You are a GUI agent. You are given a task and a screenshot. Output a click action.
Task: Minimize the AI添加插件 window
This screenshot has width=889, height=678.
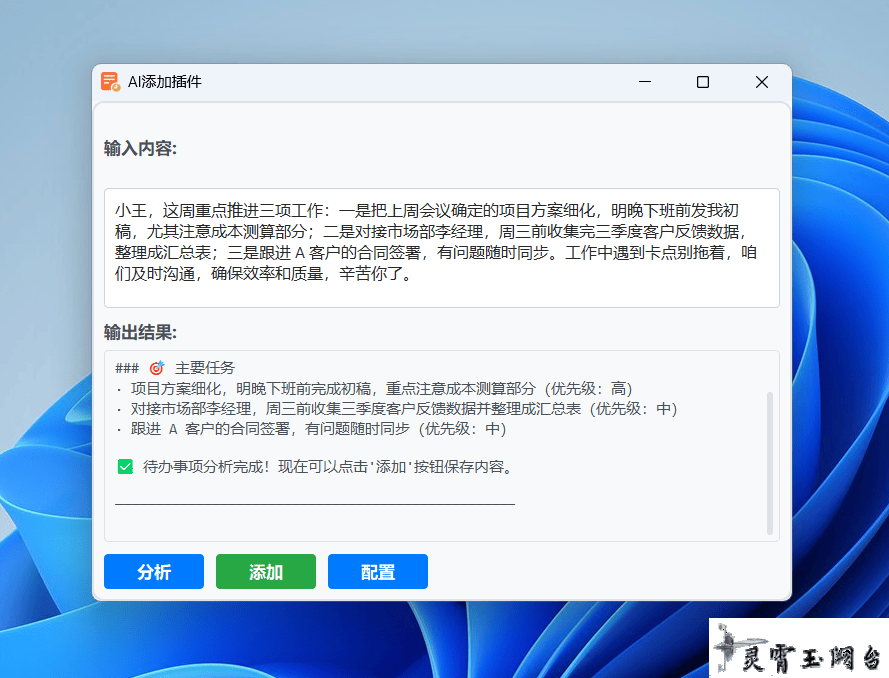pyautogui.click(x=645, y=82)
